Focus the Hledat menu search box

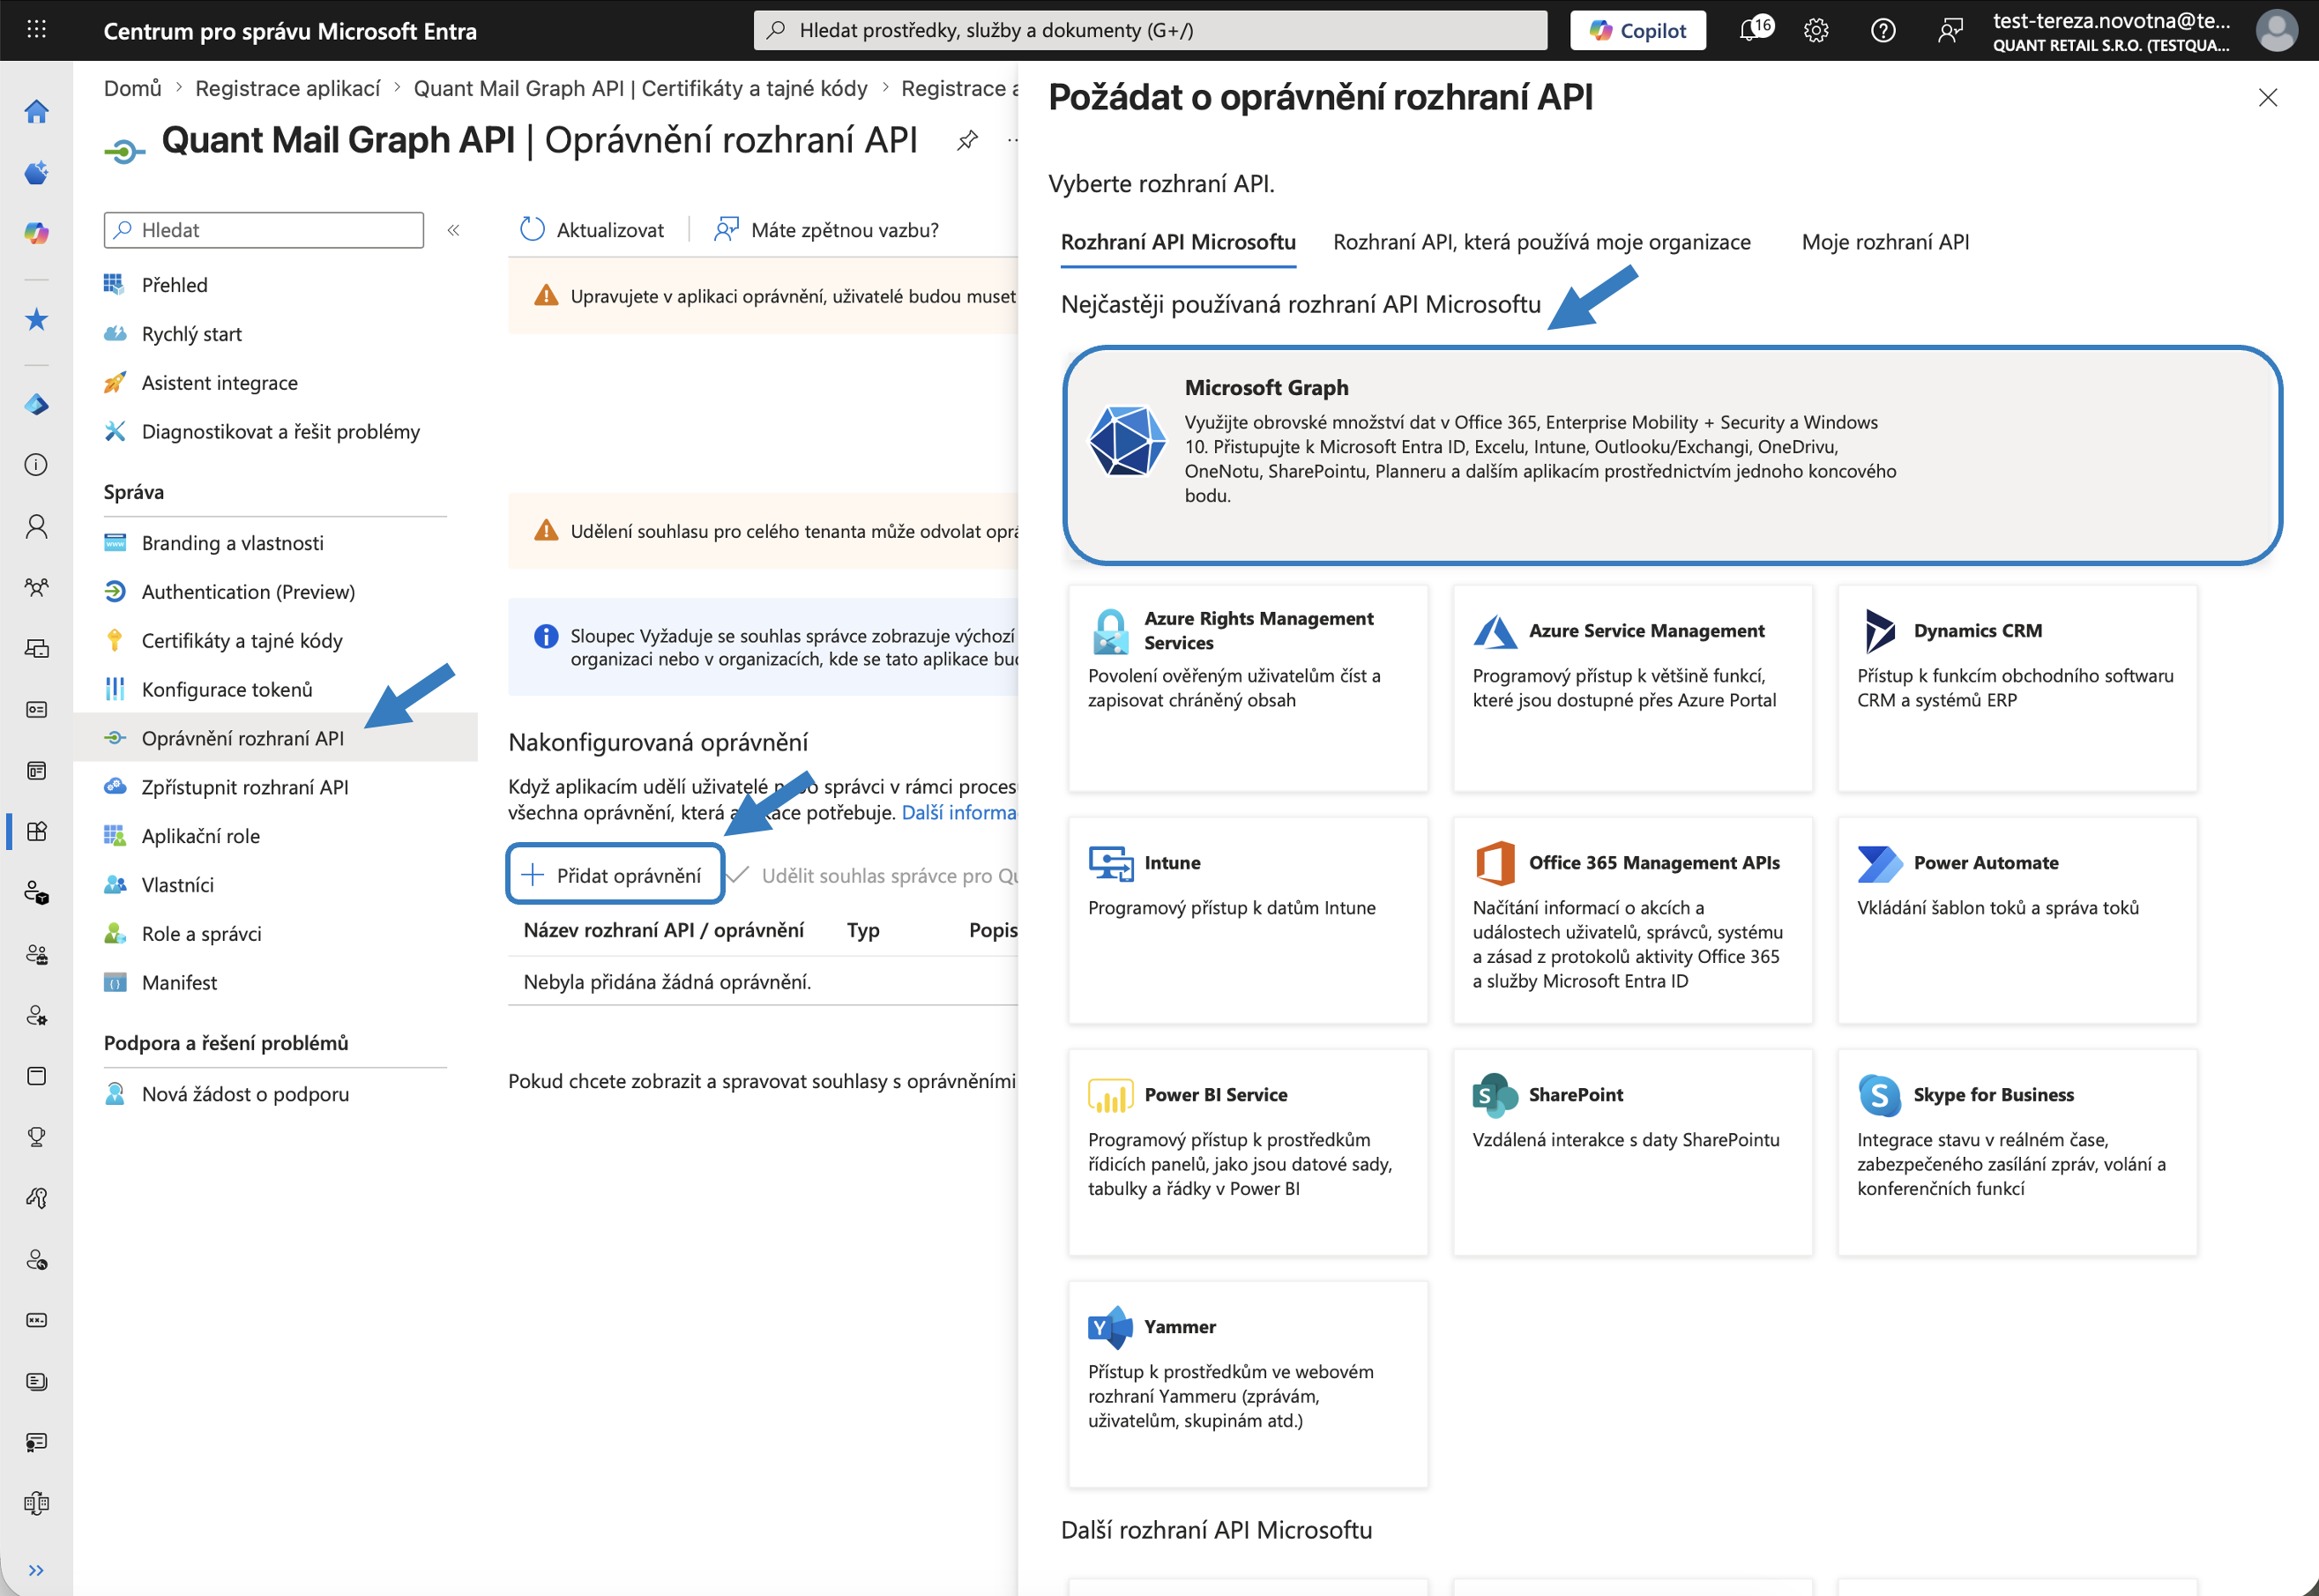tap(264, 230)
